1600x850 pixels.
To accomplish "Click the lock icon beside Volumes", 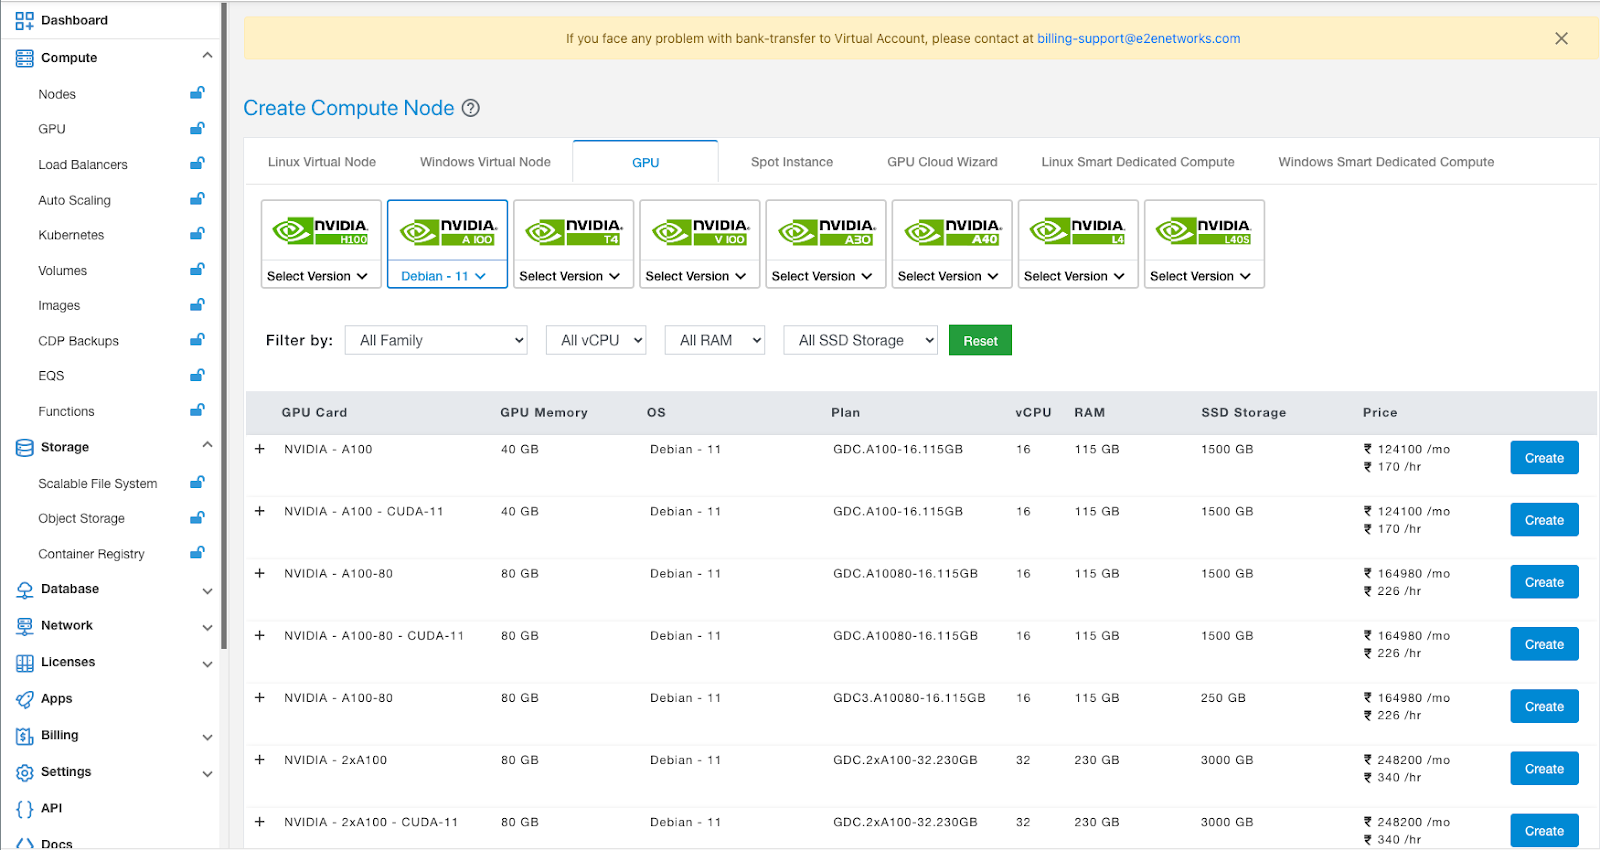I will [197, 269].
